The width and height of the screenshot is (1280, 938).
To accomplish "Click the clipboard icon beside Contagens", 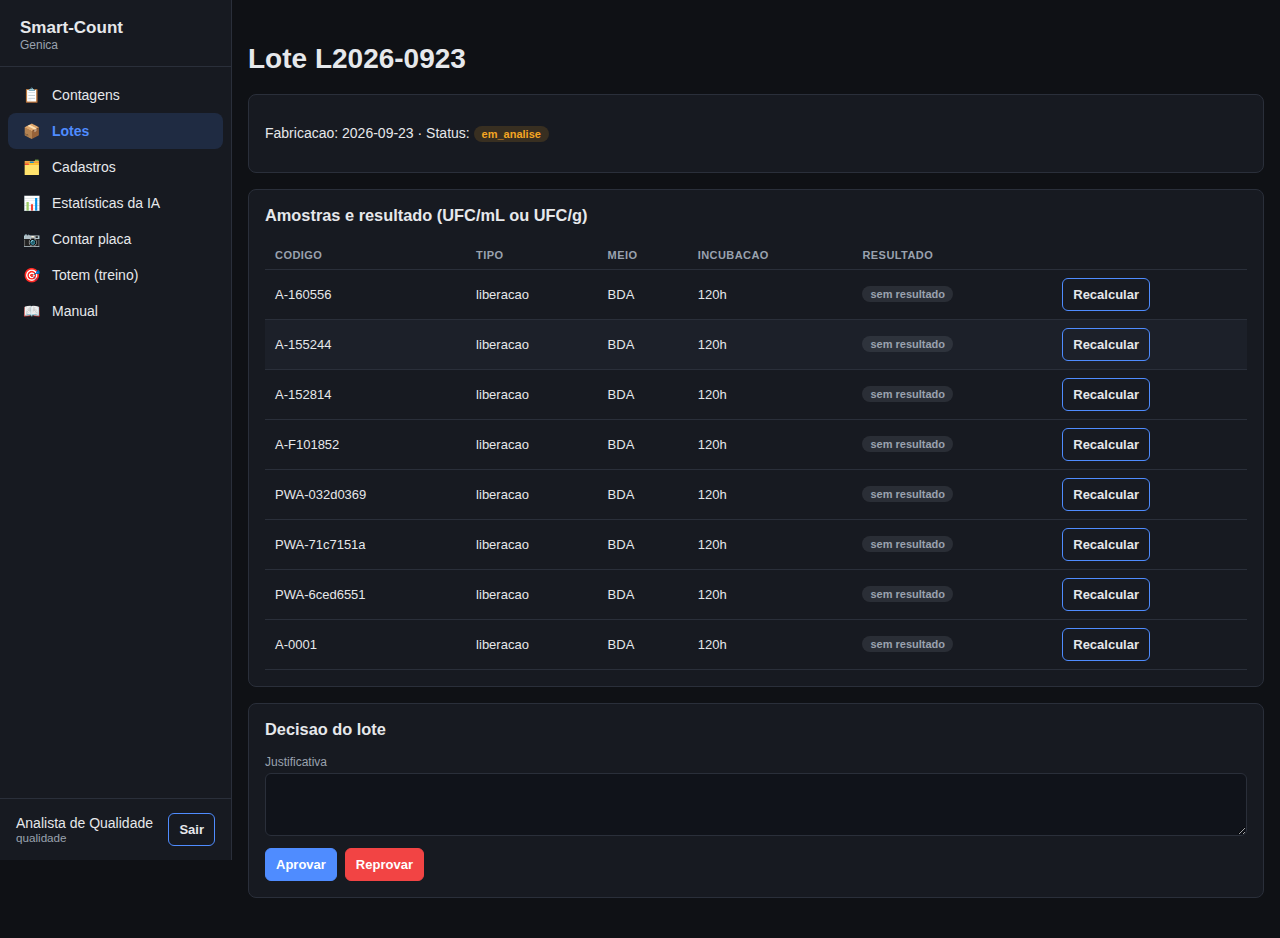I will click(x=32, y=95).
